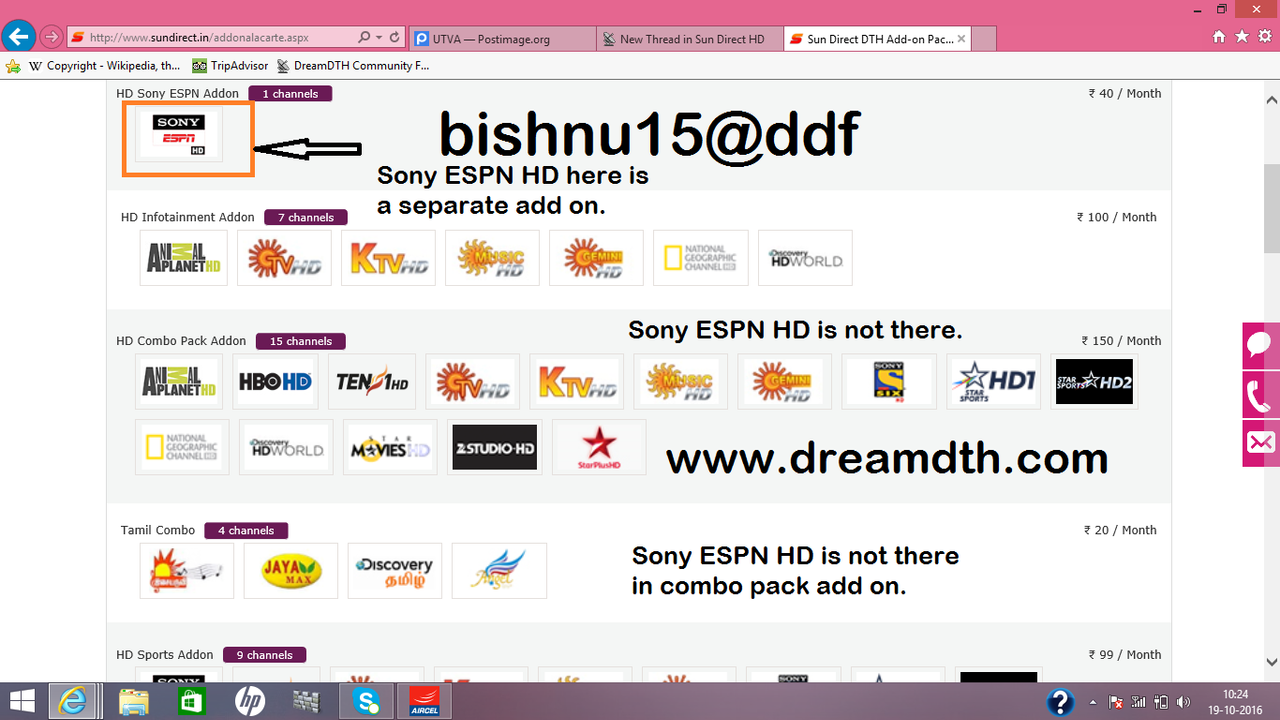Select the HBO HD channel logo
The width and height of the screenshot is (1280, 720).
(x=275, y=381)
